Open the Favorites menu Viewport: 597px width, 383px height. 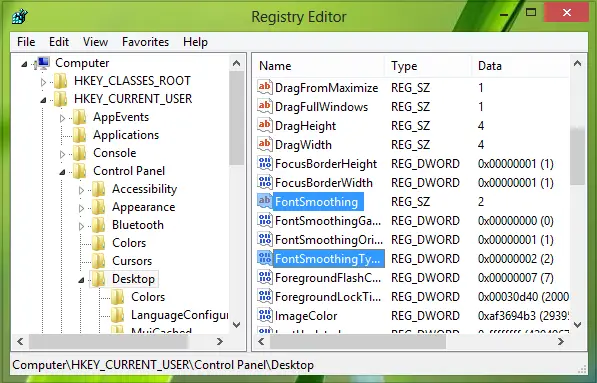tap(145, 42)
